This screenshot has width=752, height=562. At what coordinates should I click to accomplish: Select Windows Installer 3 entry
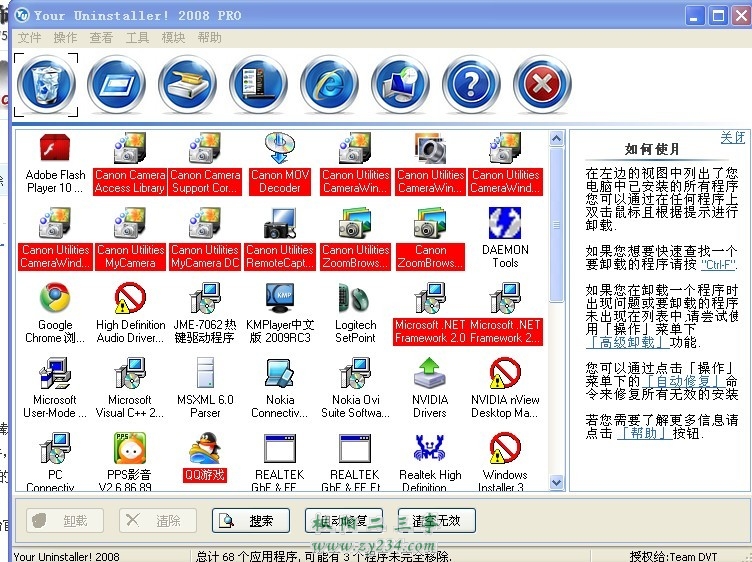(x=505, y=461)
